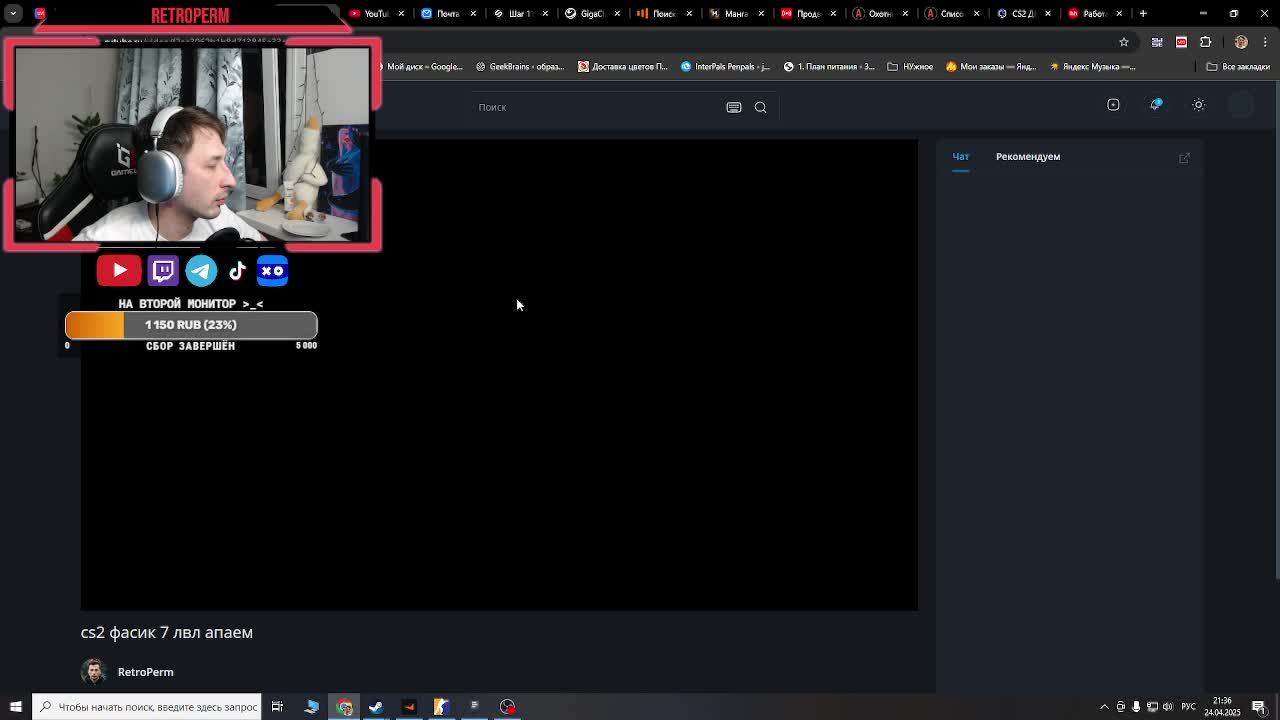Open the Чат tab

click(x=961, y=157)
